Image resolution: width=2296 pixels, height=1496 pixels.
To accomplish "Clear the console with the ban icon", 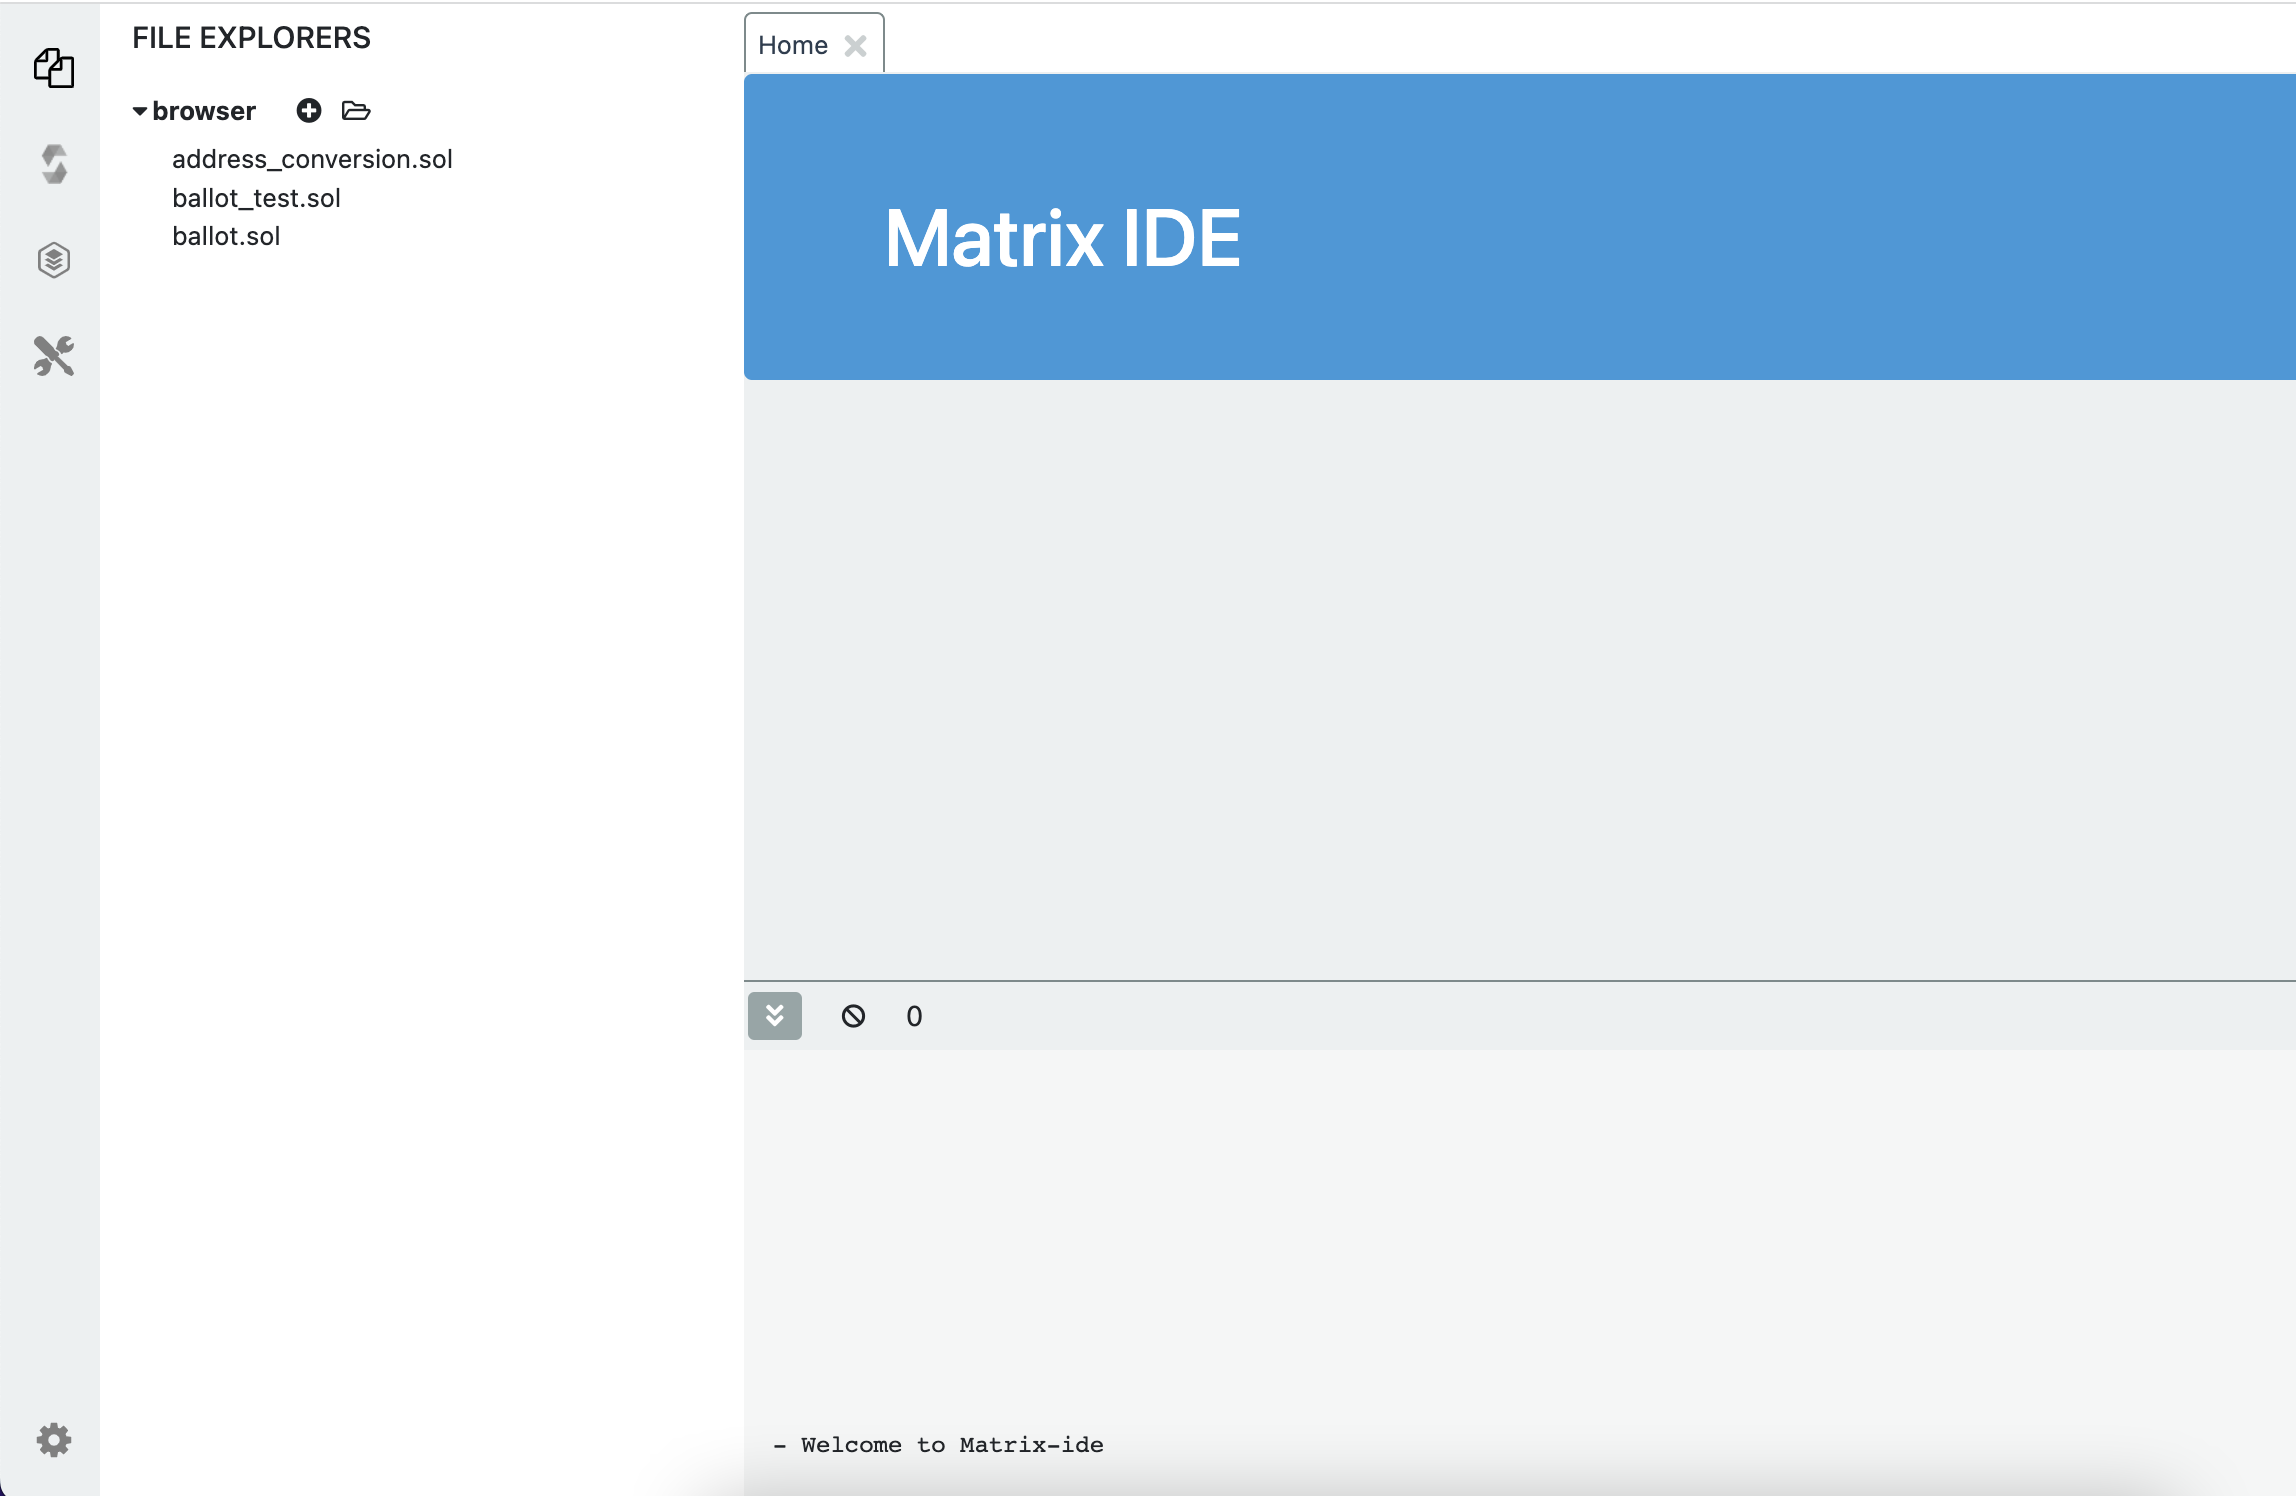I will (853, 1016).
